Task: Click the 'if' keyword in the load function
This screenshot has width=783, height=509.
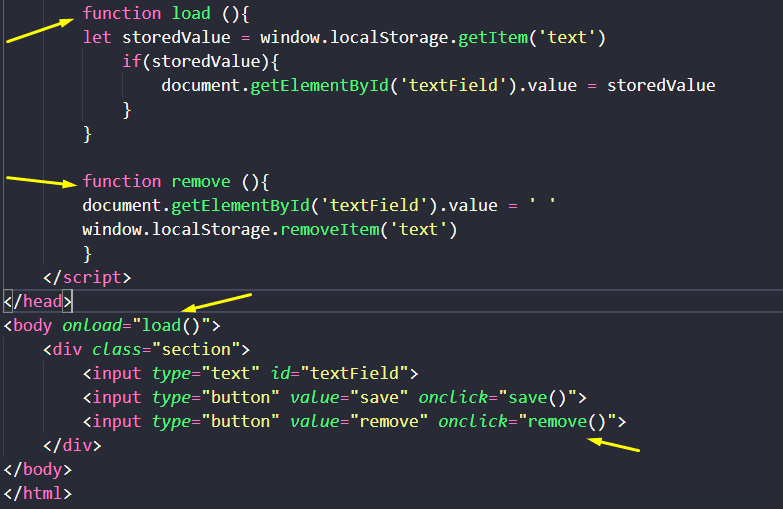Action: (x=131, y=62)
